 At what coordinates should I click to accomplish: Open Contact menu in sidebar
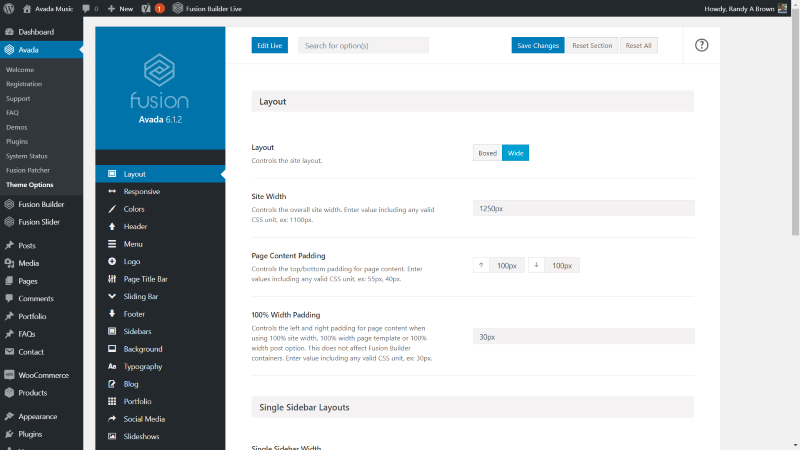pyautogui.click(x=31, y=352)
